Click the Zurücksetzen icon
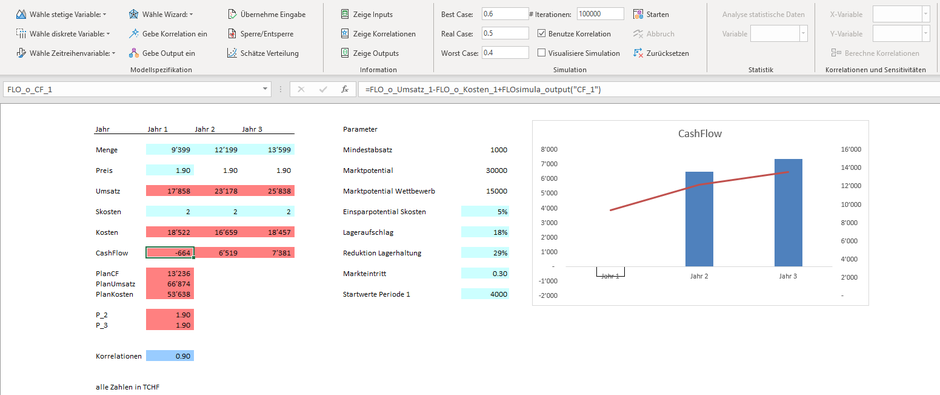Screen dimensions: 940x395 638,53
